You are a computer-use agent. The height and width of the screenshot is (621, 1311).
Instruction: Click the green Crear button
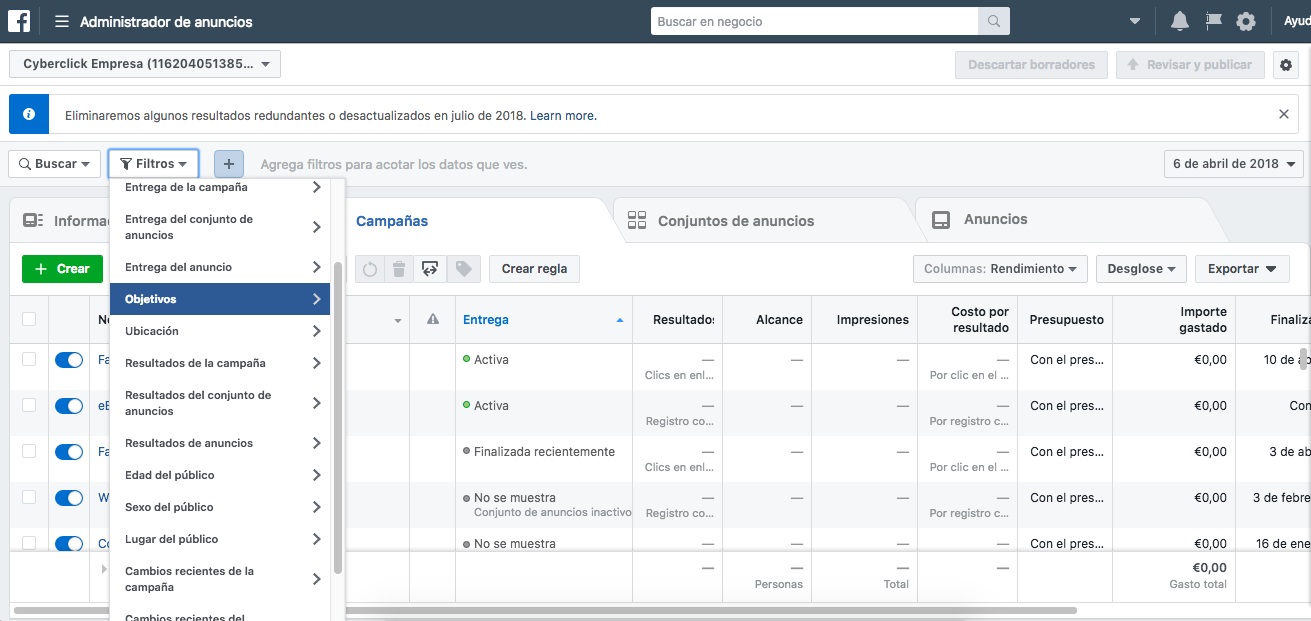click(x=62, y=269)
